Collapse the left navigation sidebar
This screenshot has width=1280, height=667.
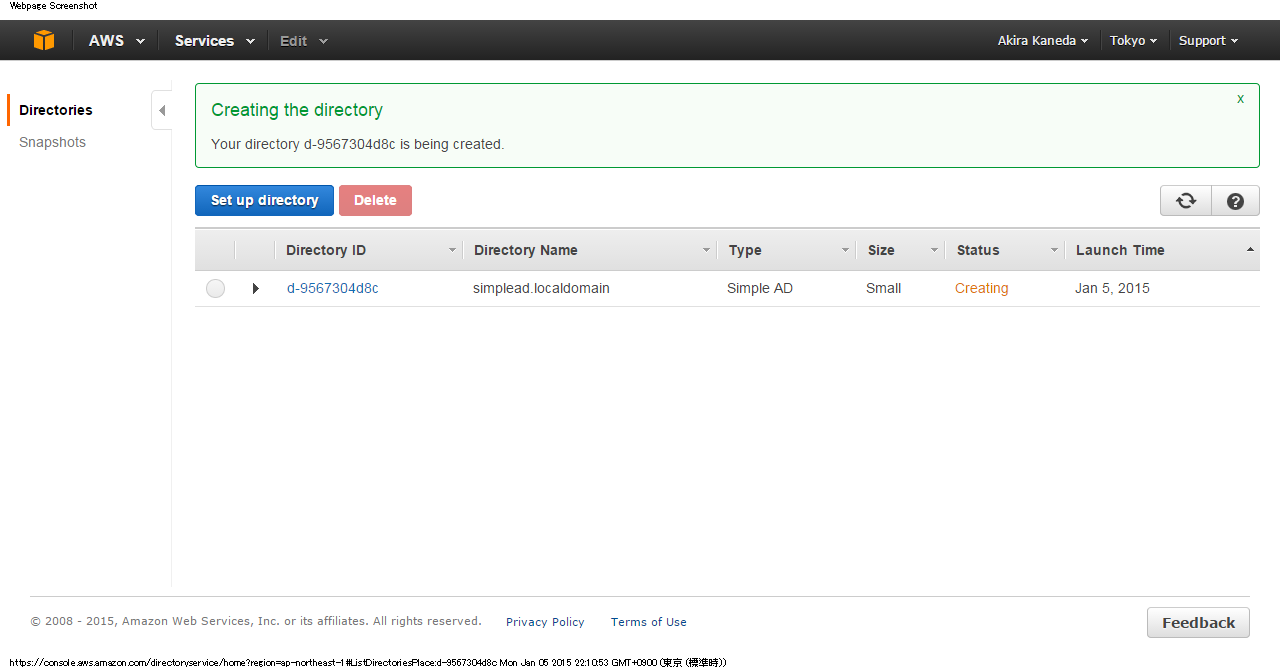tap(162, 111)
